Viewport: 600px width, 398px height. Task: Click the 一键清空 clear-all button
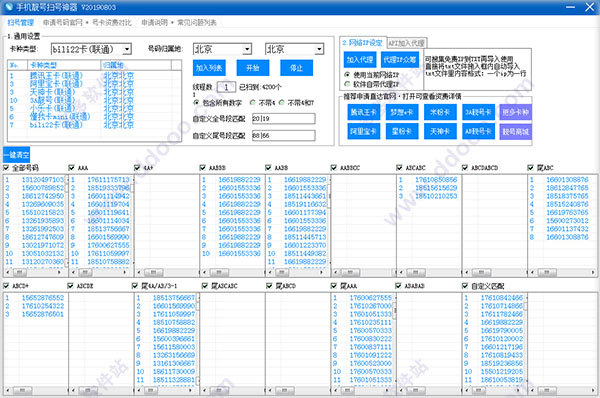(16, 155)
